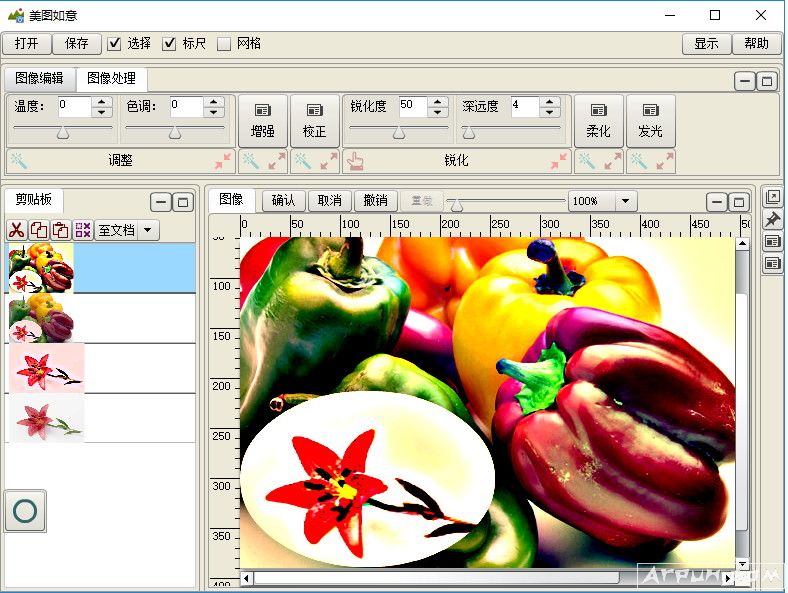788x593 pixels.
Task: Apply the 发光 (Glow) effect
Action: [650, 121]
